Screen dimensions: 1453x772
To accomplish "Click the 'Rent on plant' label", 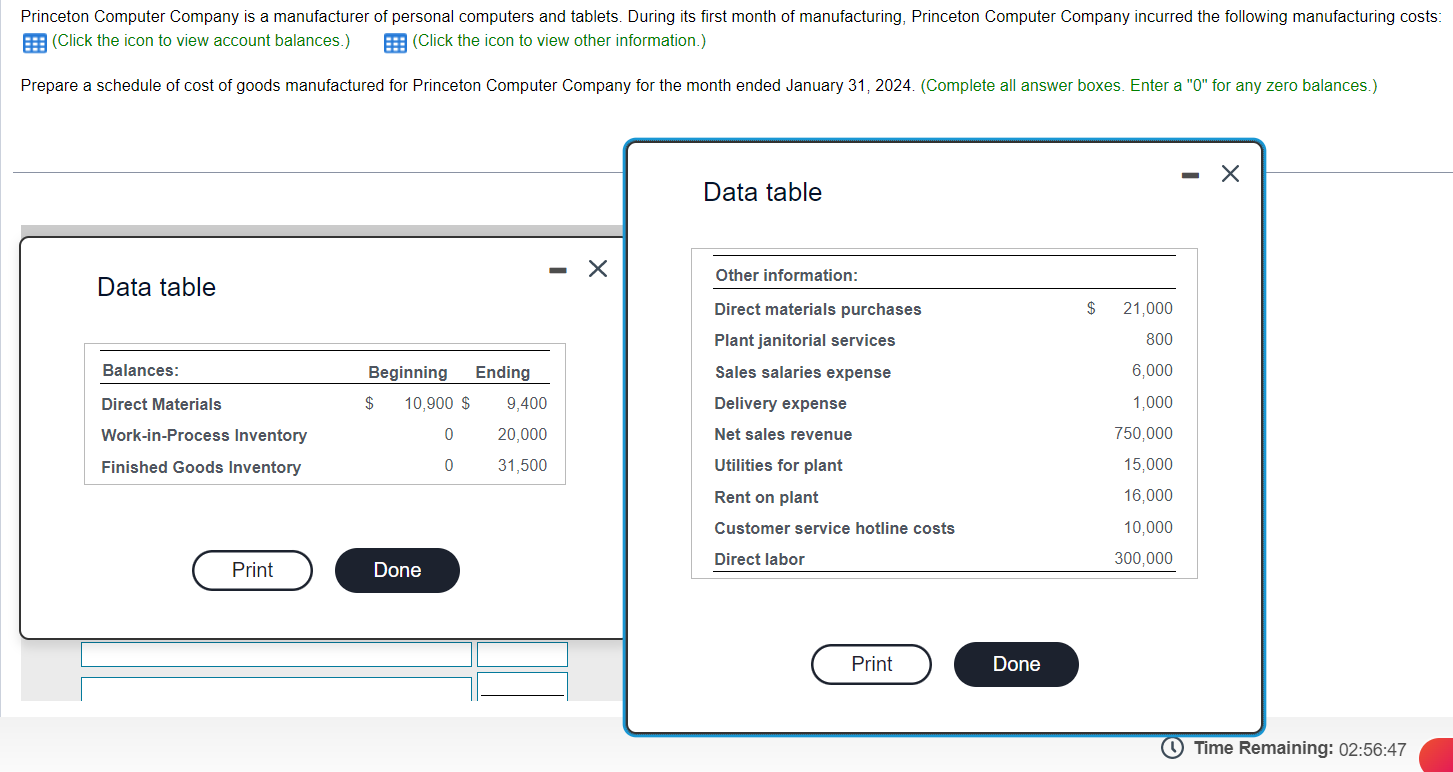I will (766, 498).
